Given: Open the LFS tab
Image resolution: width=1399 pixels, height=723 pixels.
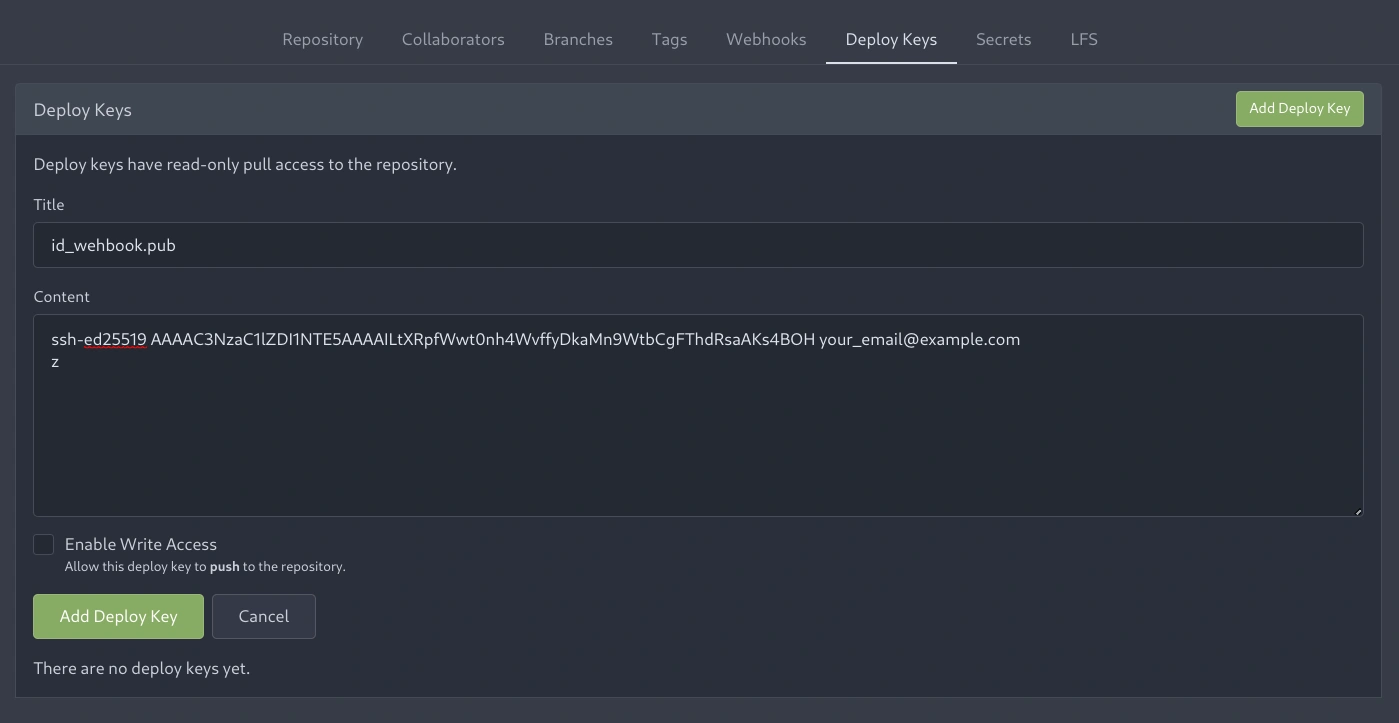Looking at the screenshot, I should 1084,39.
